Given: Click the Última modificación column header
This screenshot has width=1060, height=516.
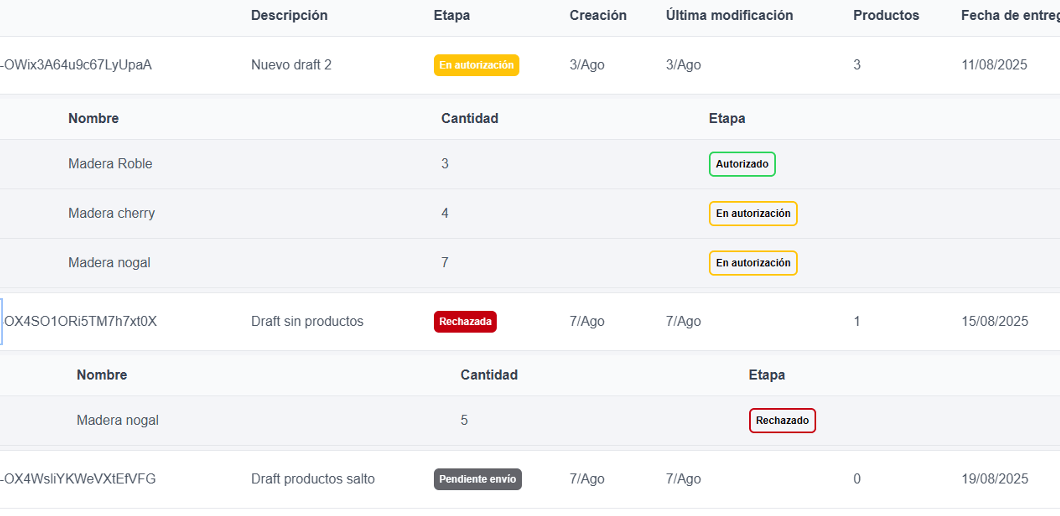Looking at the screenshot, I should point(729,15).
